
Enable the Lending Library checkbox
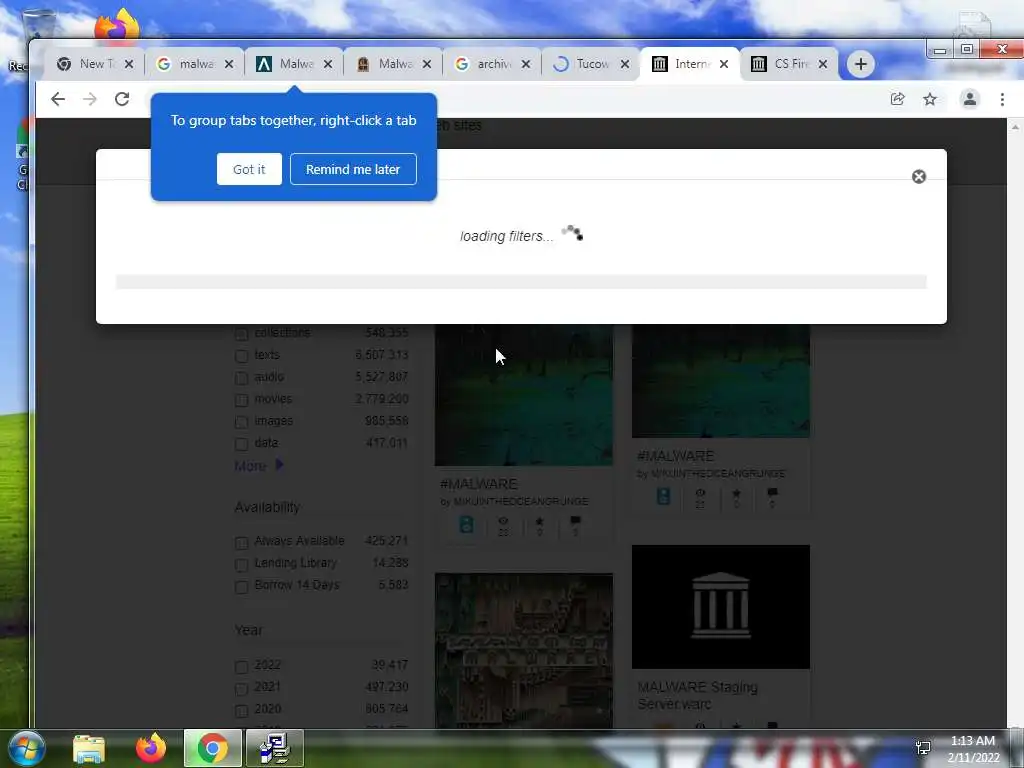[241, 564]
